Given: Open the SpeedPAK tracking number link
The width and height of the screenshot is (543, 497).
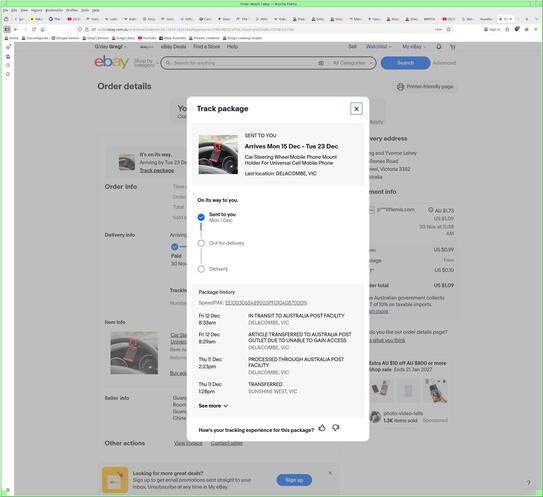Looking at the screenshot, I should tap(266, 303).
